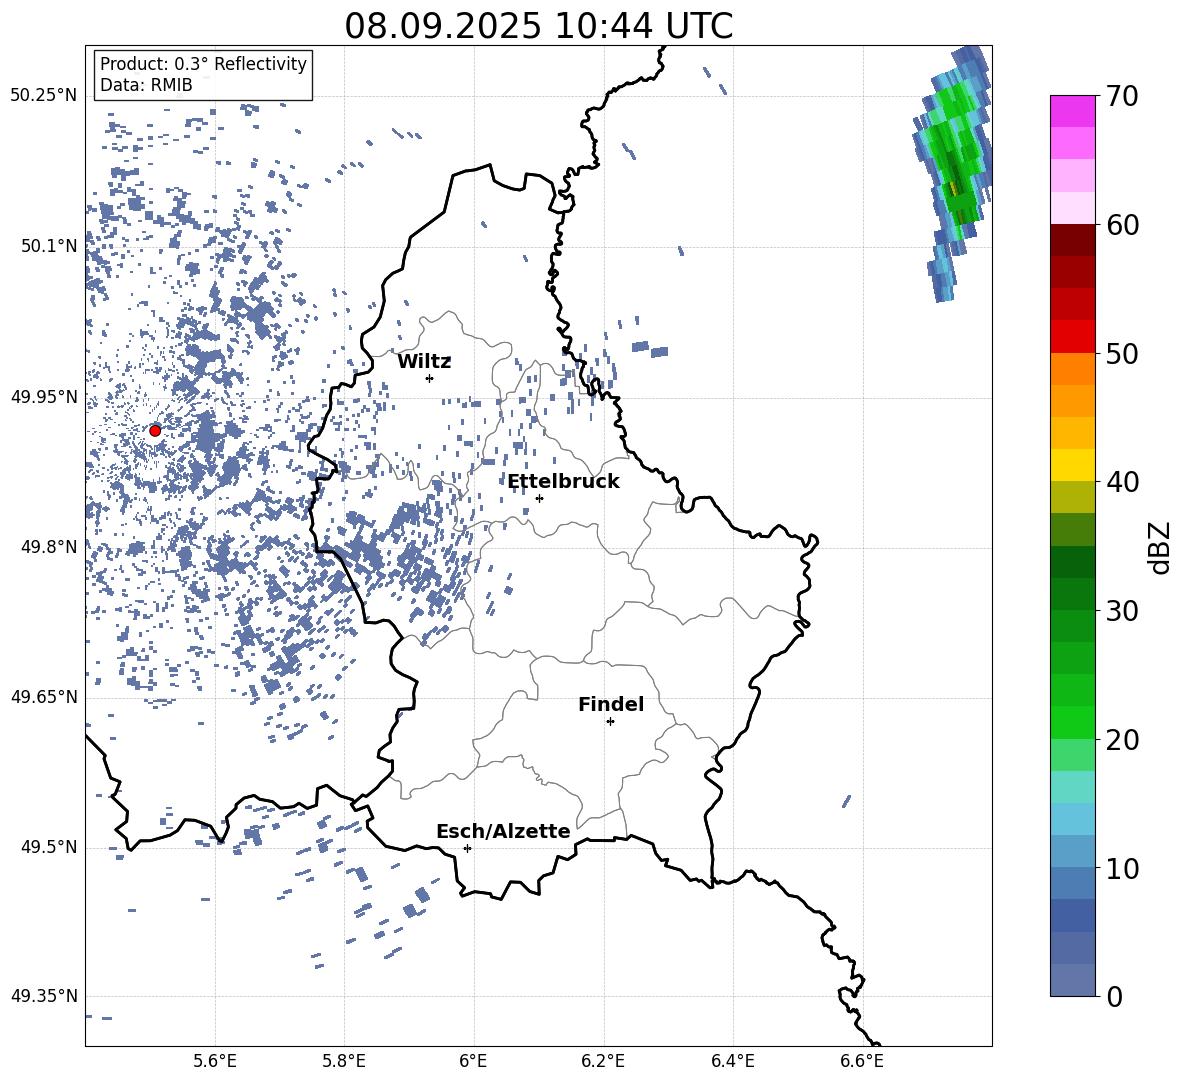Click the Ettelbruck city label
1184x1081 pixels.
pos(563,482)
